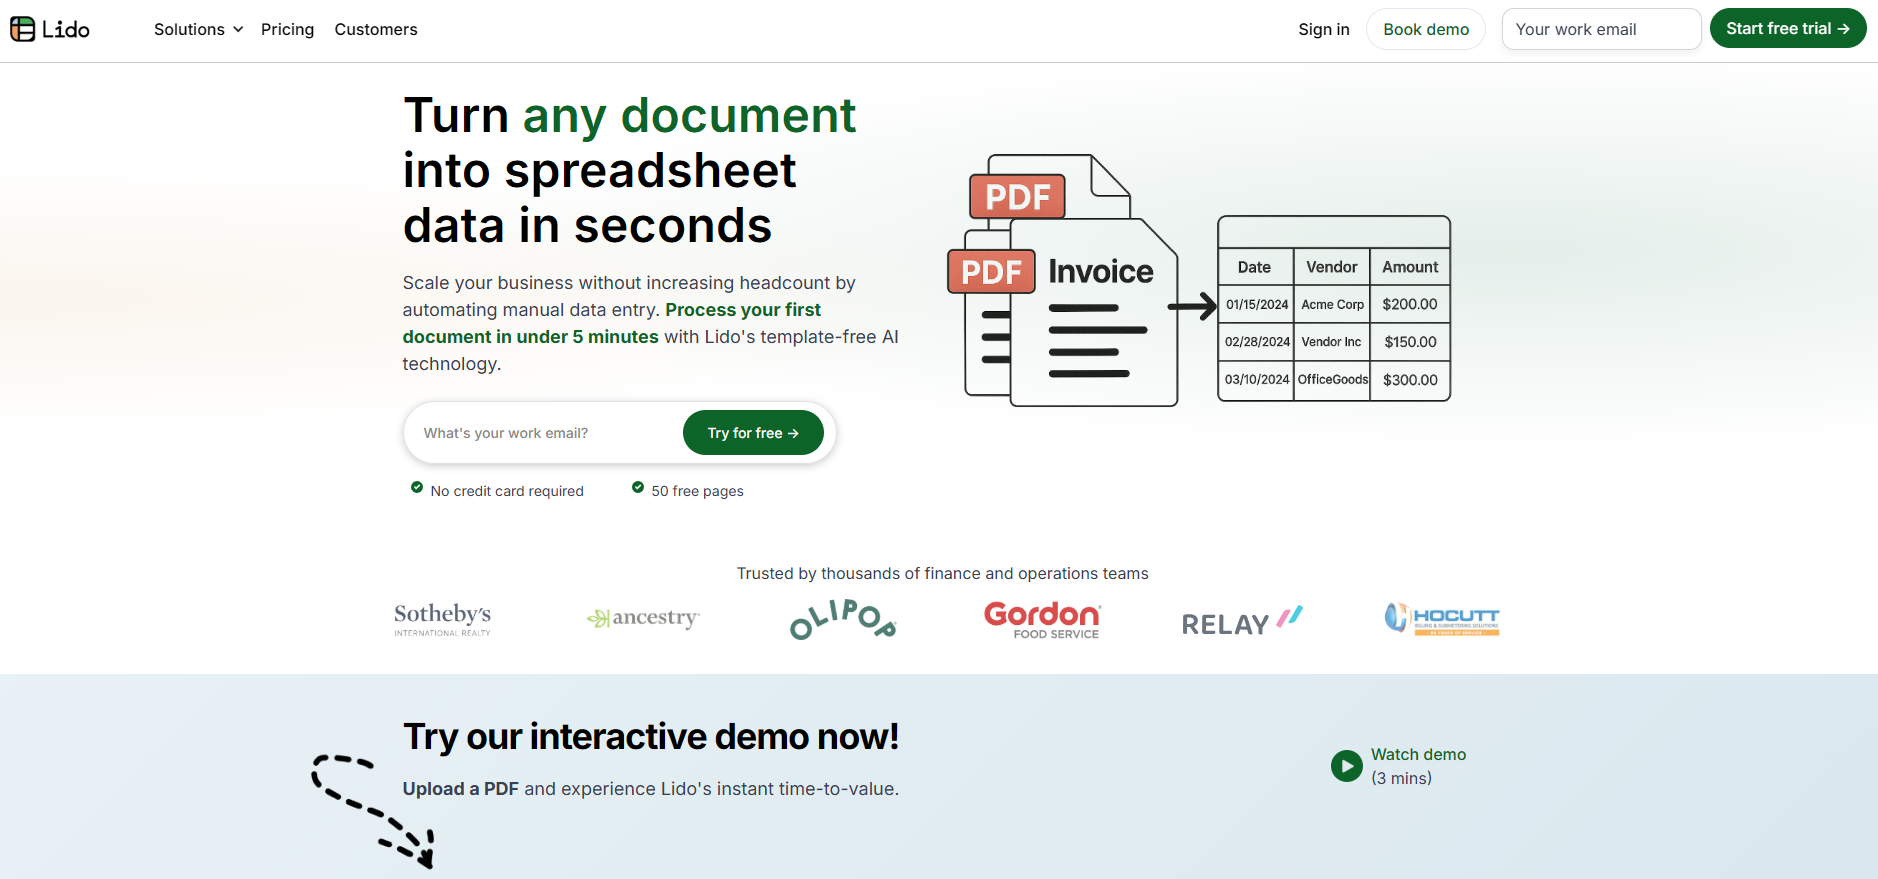This screenshot has height=879, width=1878.
Task: Click the play icon for Watch demo
Action: click(x=1347, y=766)
